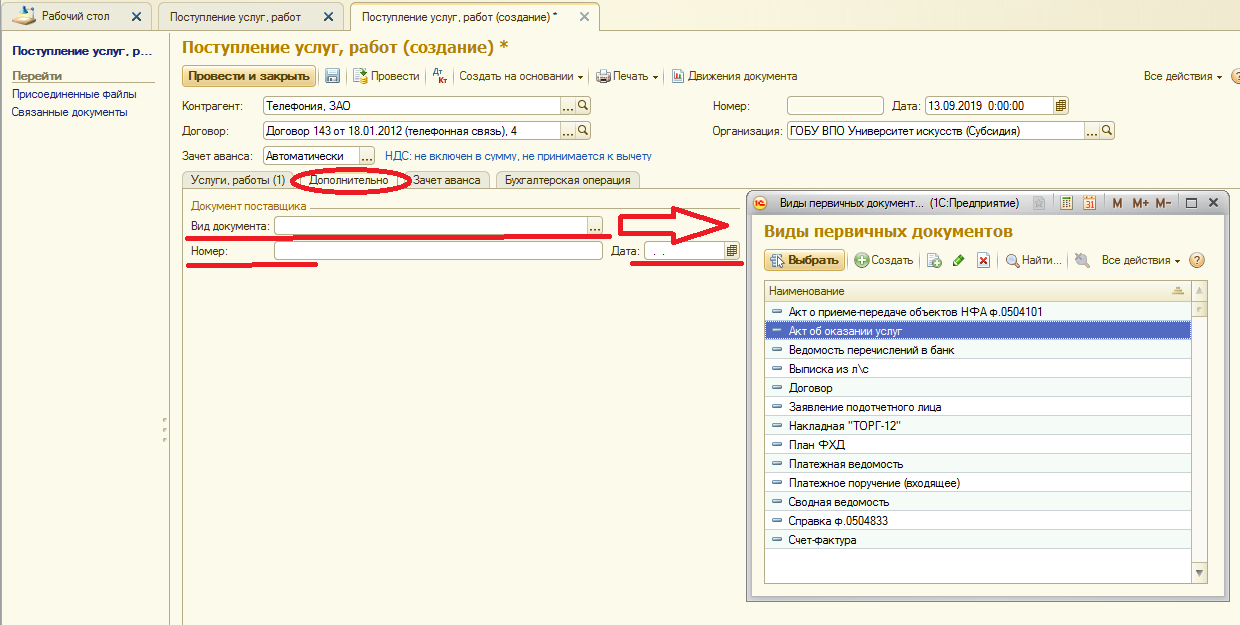This screenshot has height=625, width=1240.
Task: Open the Связанные документы link
Action: (69, 112)
